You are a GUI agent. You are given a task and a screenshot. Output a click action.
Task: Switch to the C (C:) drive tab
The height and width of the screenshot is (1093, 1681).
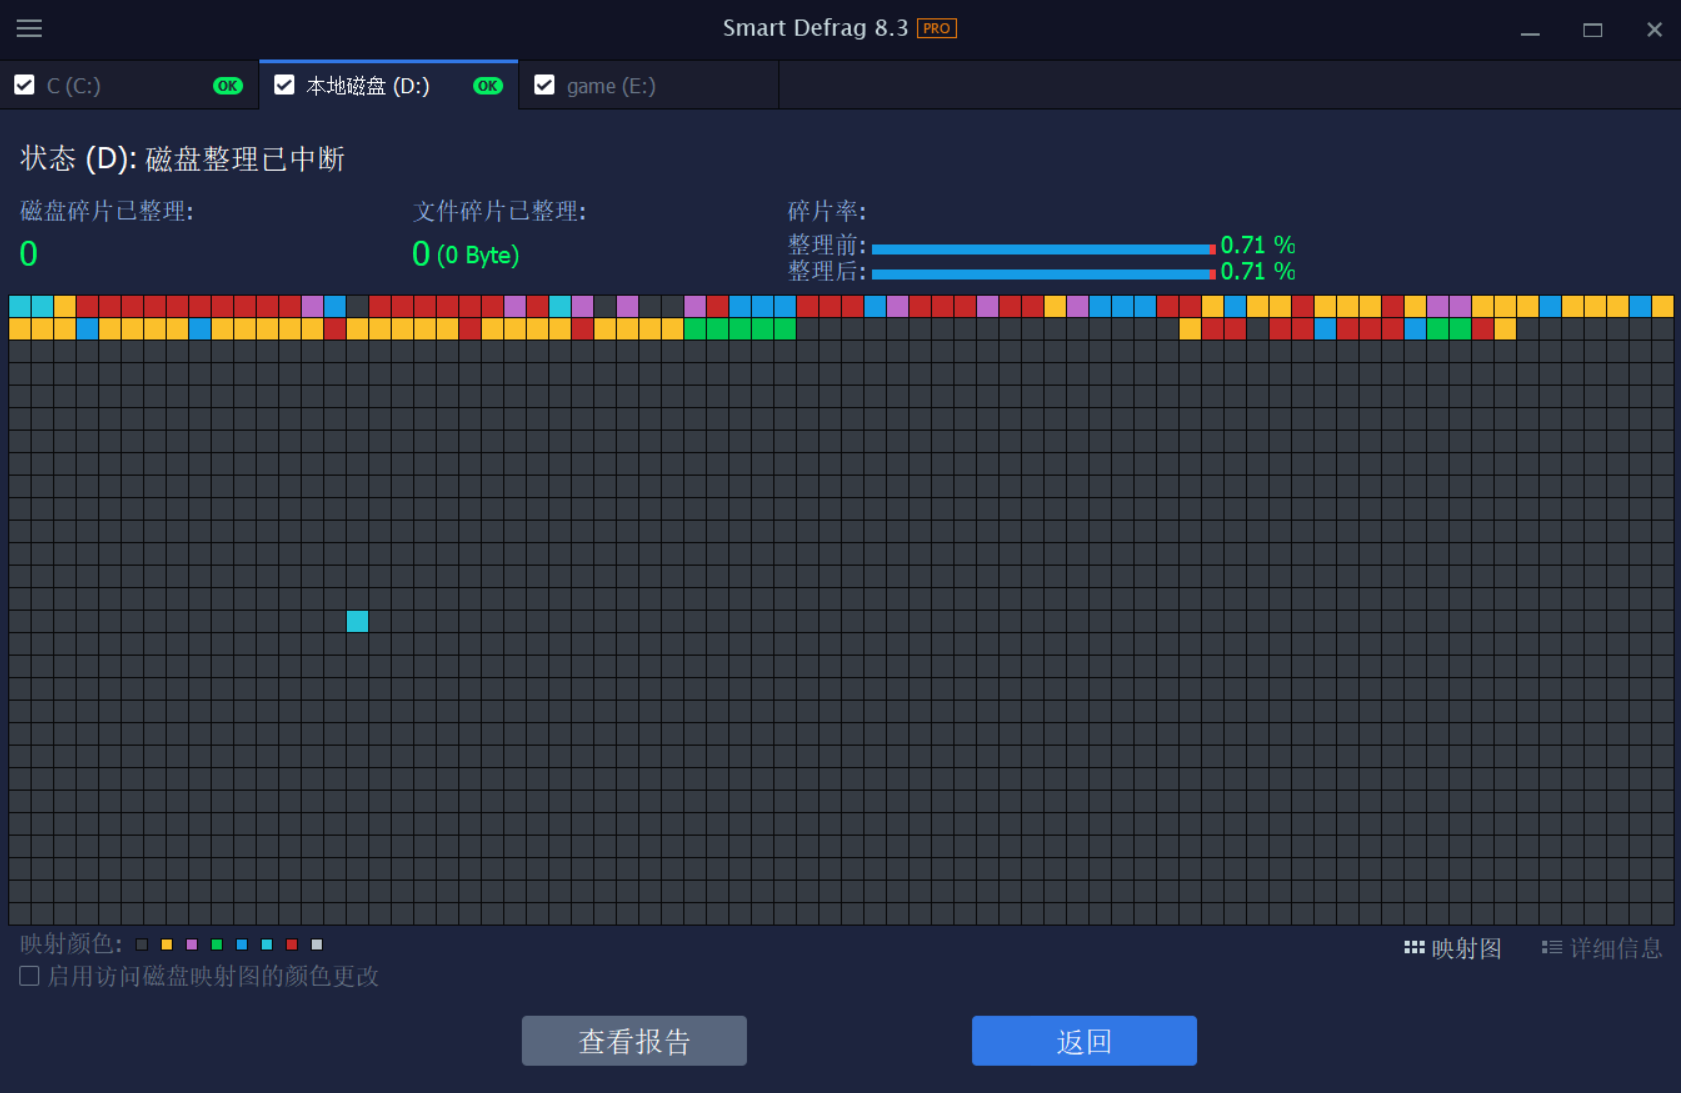pyautogui.click(x=130, y=85)
